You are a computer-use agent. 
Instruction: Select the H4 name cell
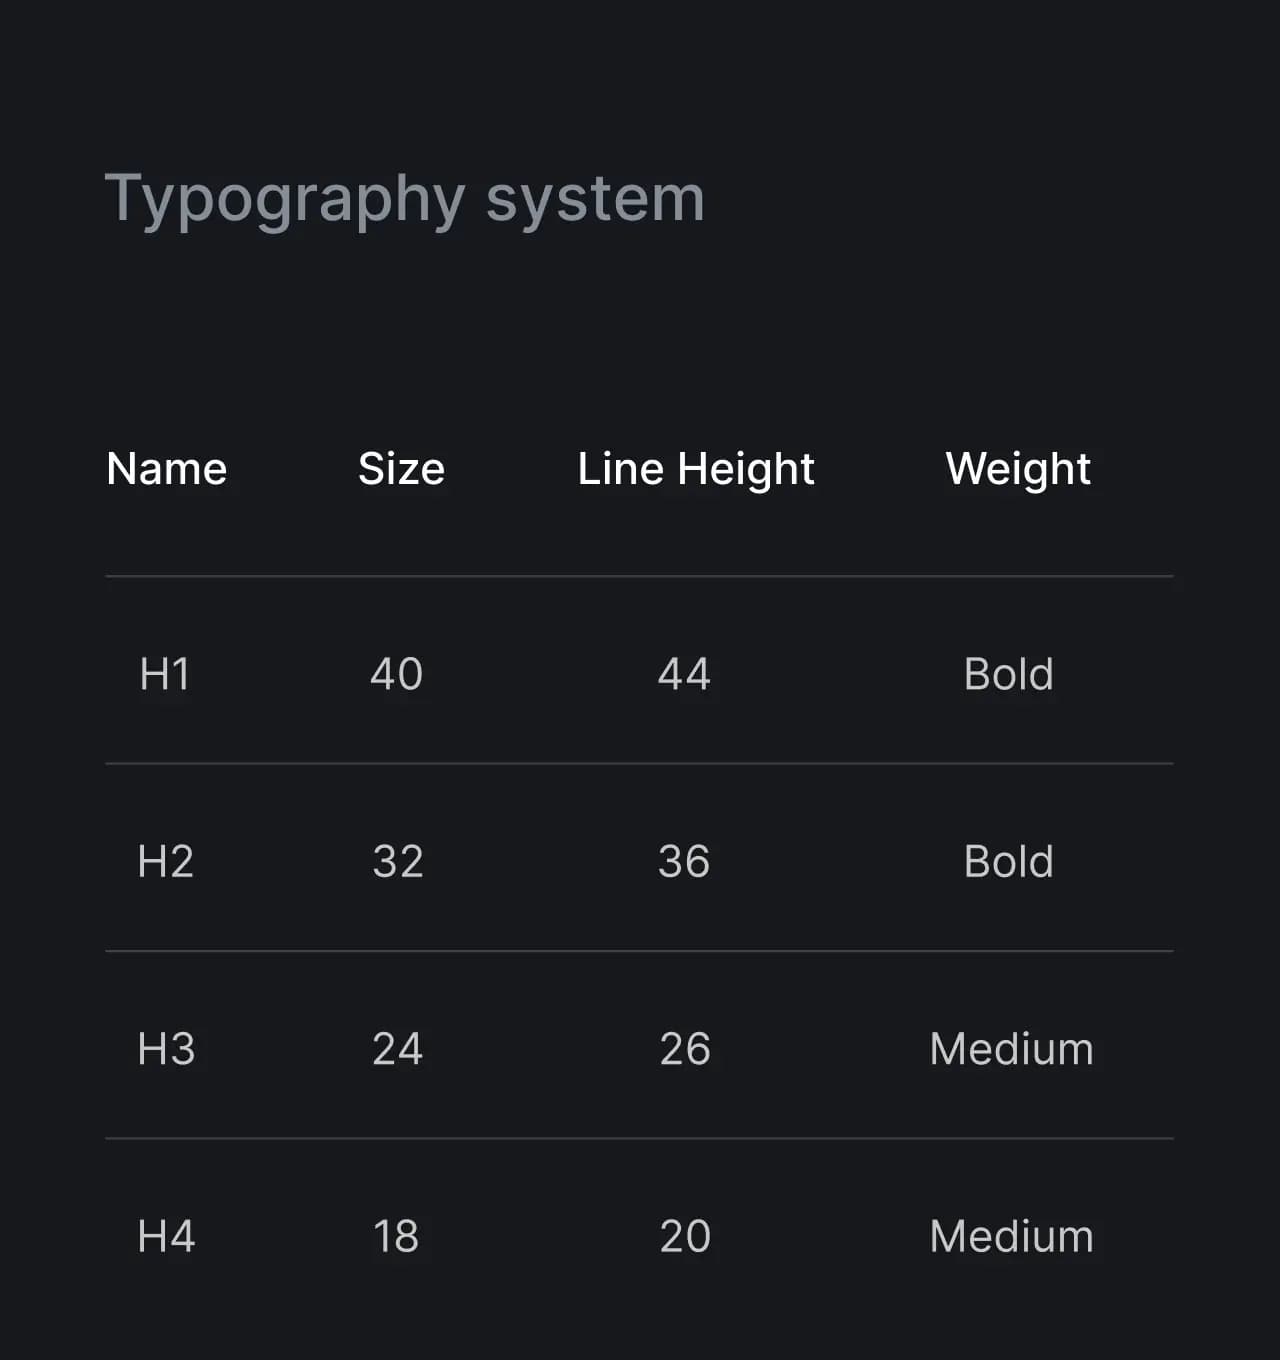[166, 1236]
